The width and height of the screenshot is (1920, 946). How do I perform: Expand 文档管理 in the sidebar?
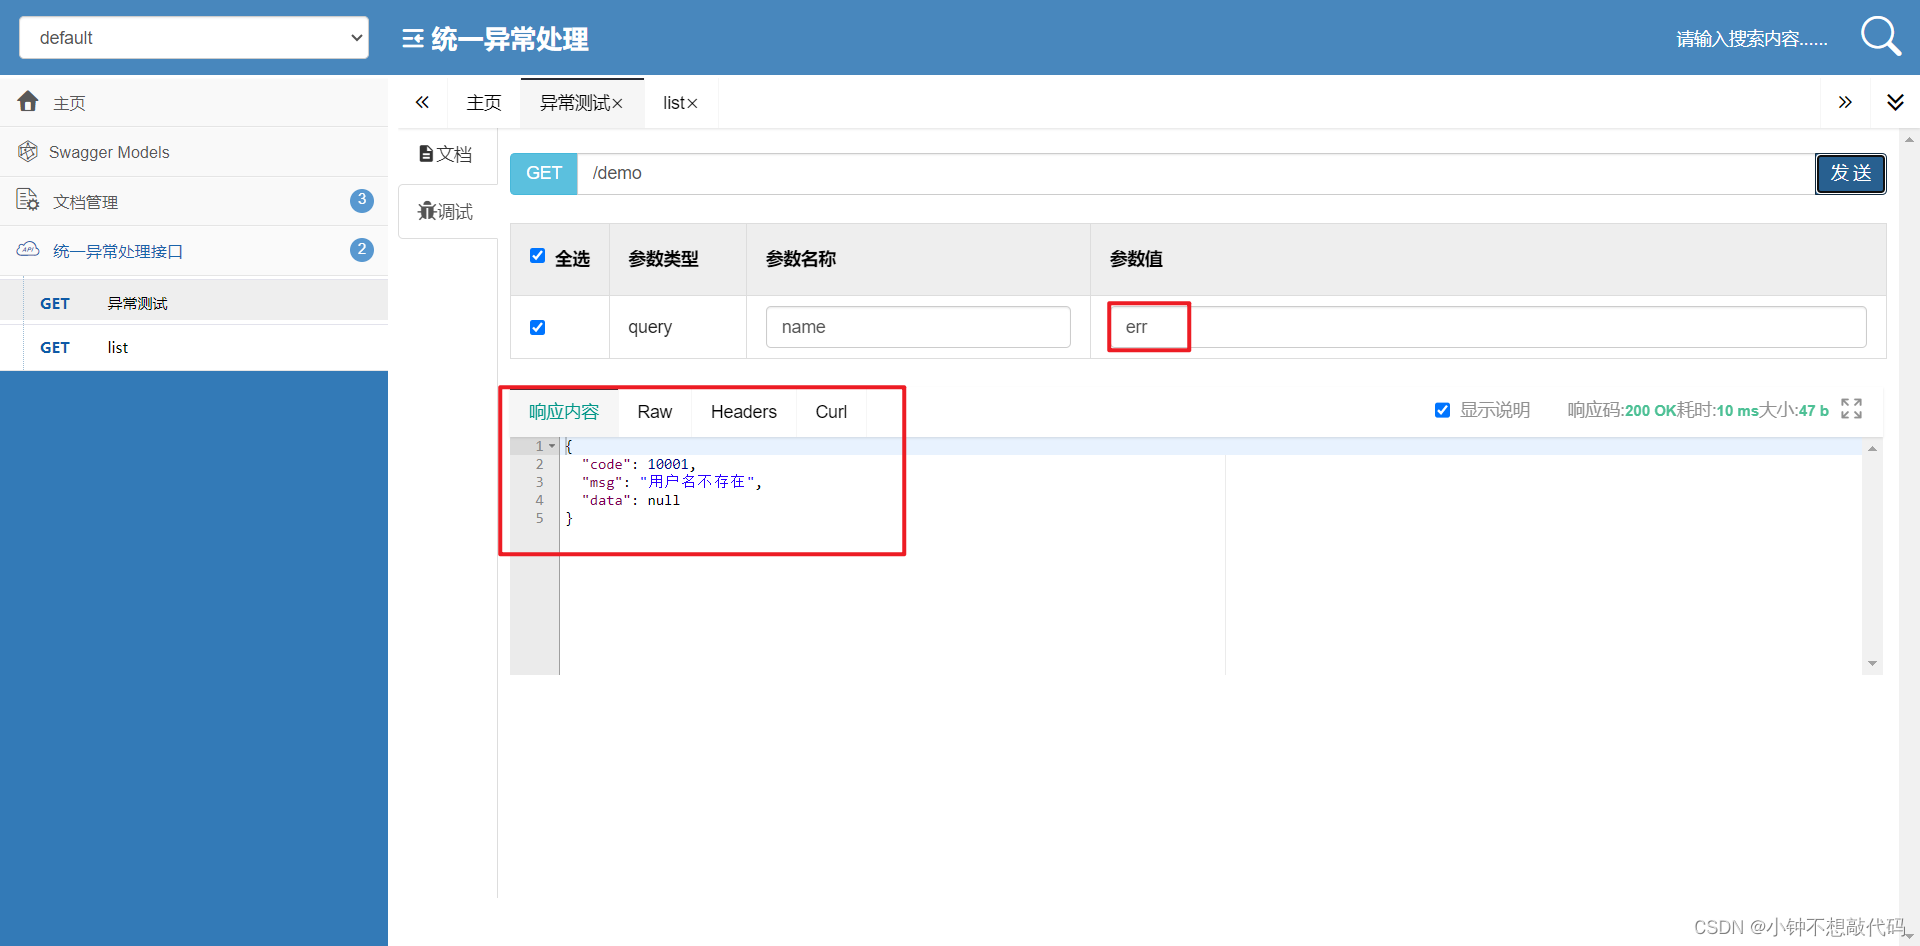pos(194,201)
